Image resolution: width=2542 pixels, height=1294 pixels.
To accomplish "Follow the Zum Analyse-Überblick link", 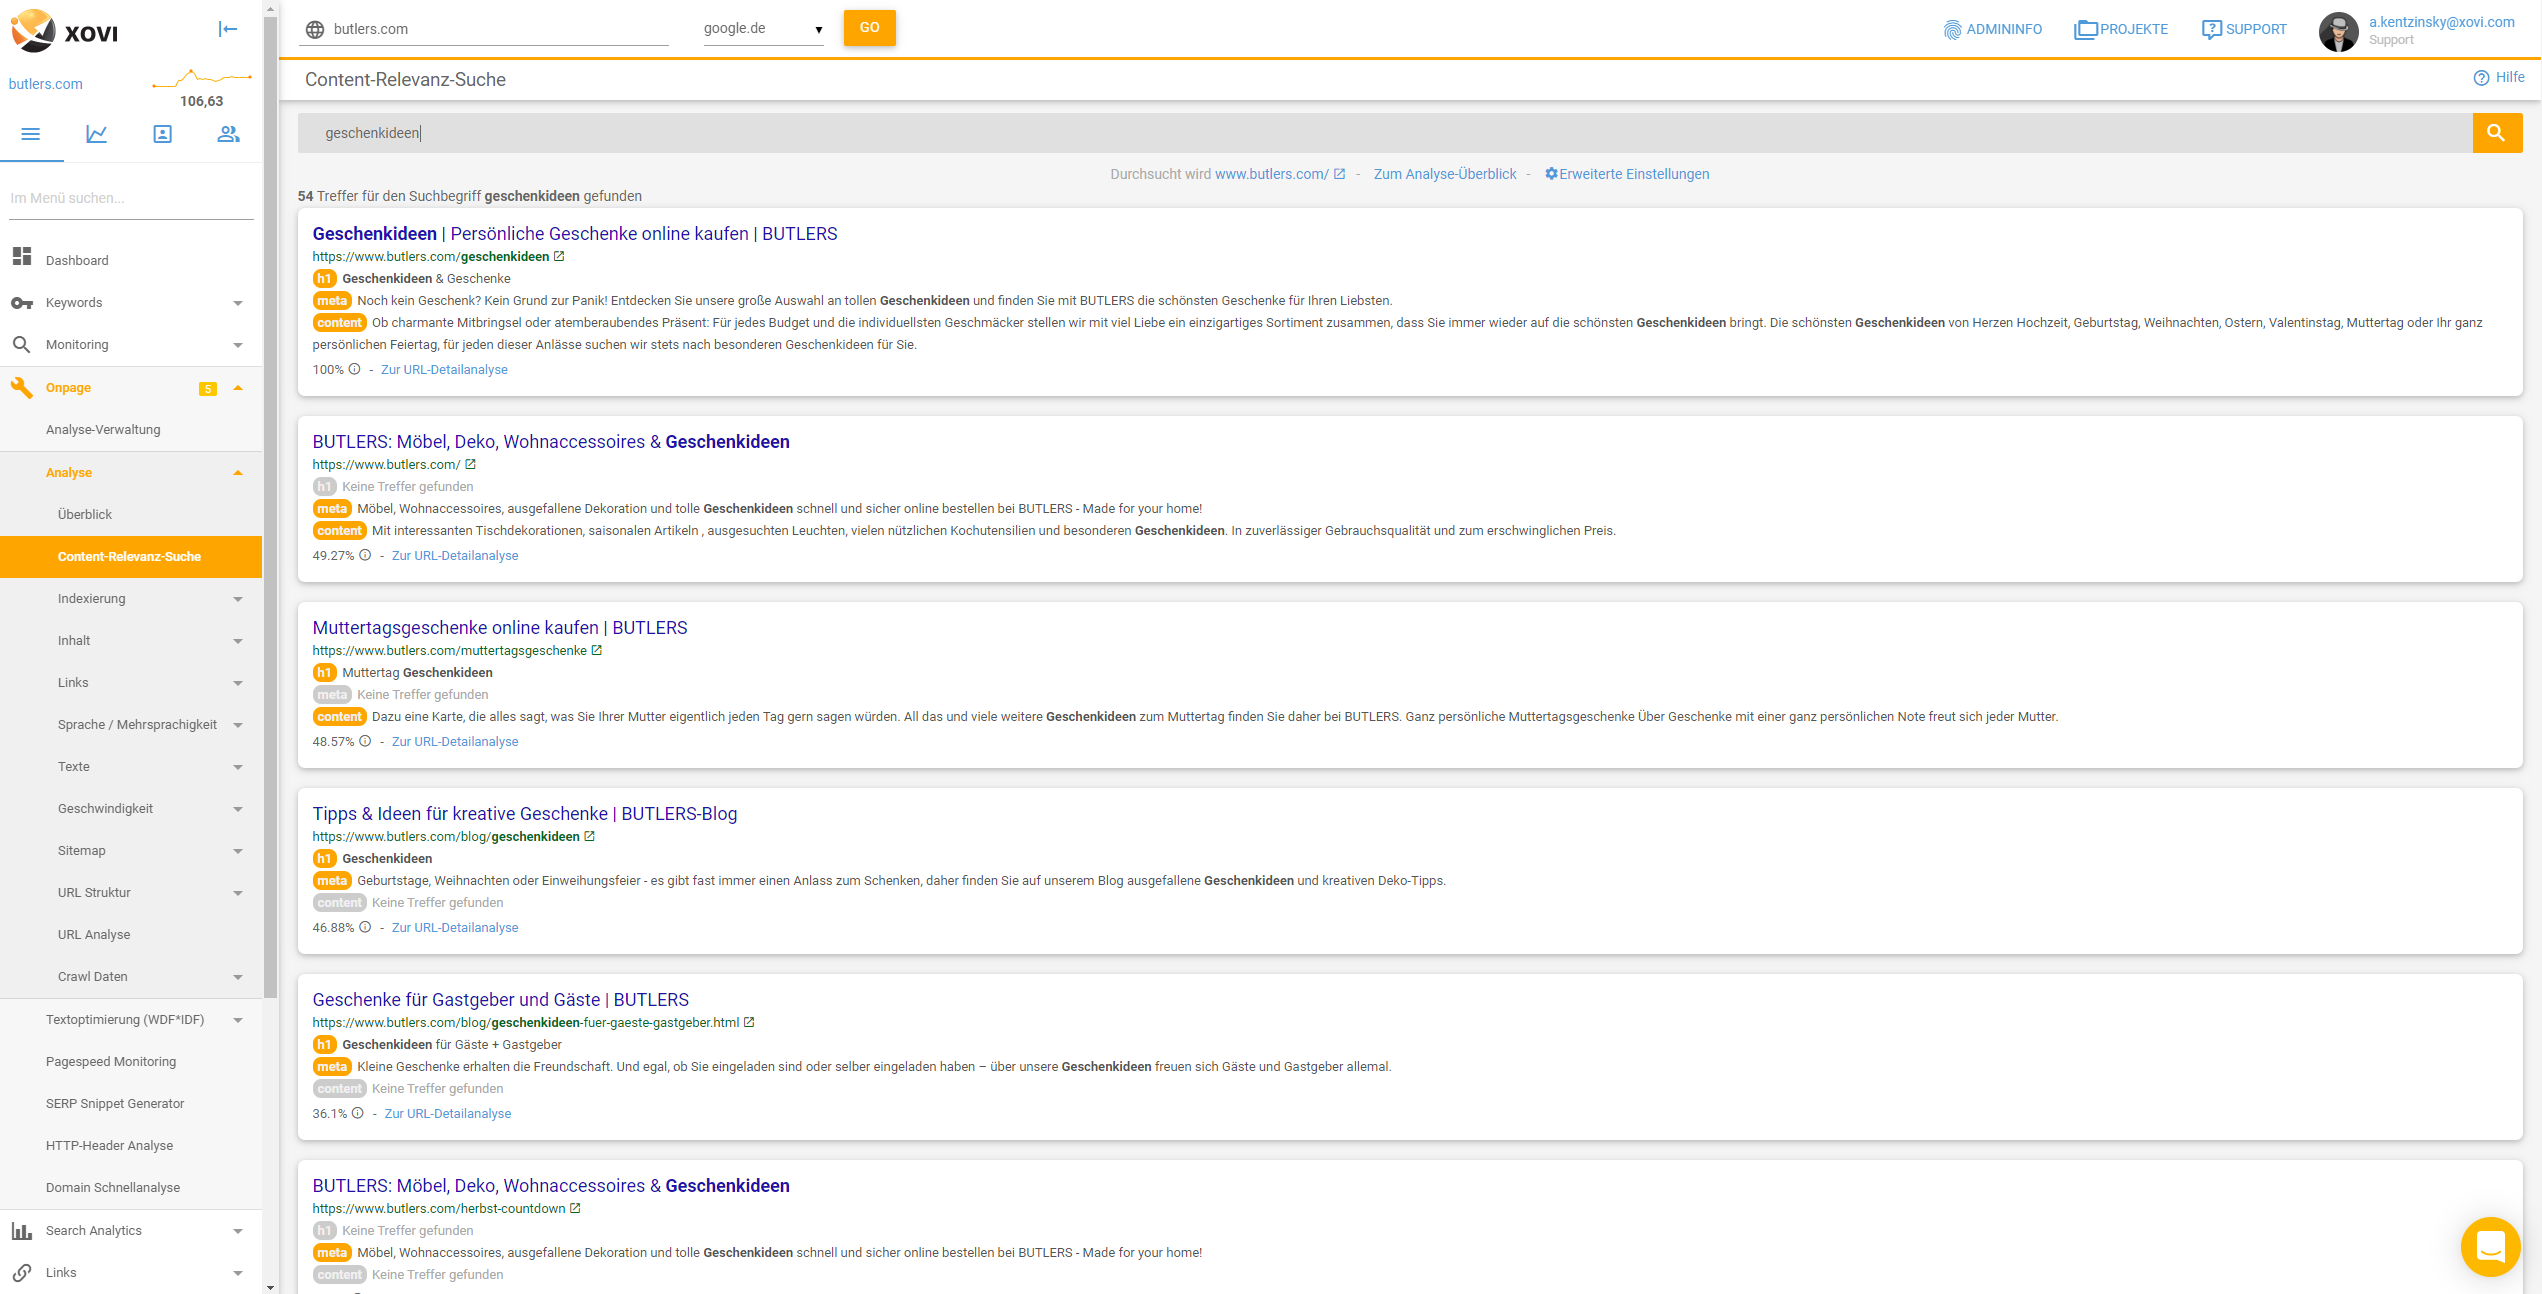I will click(1445, 174).
